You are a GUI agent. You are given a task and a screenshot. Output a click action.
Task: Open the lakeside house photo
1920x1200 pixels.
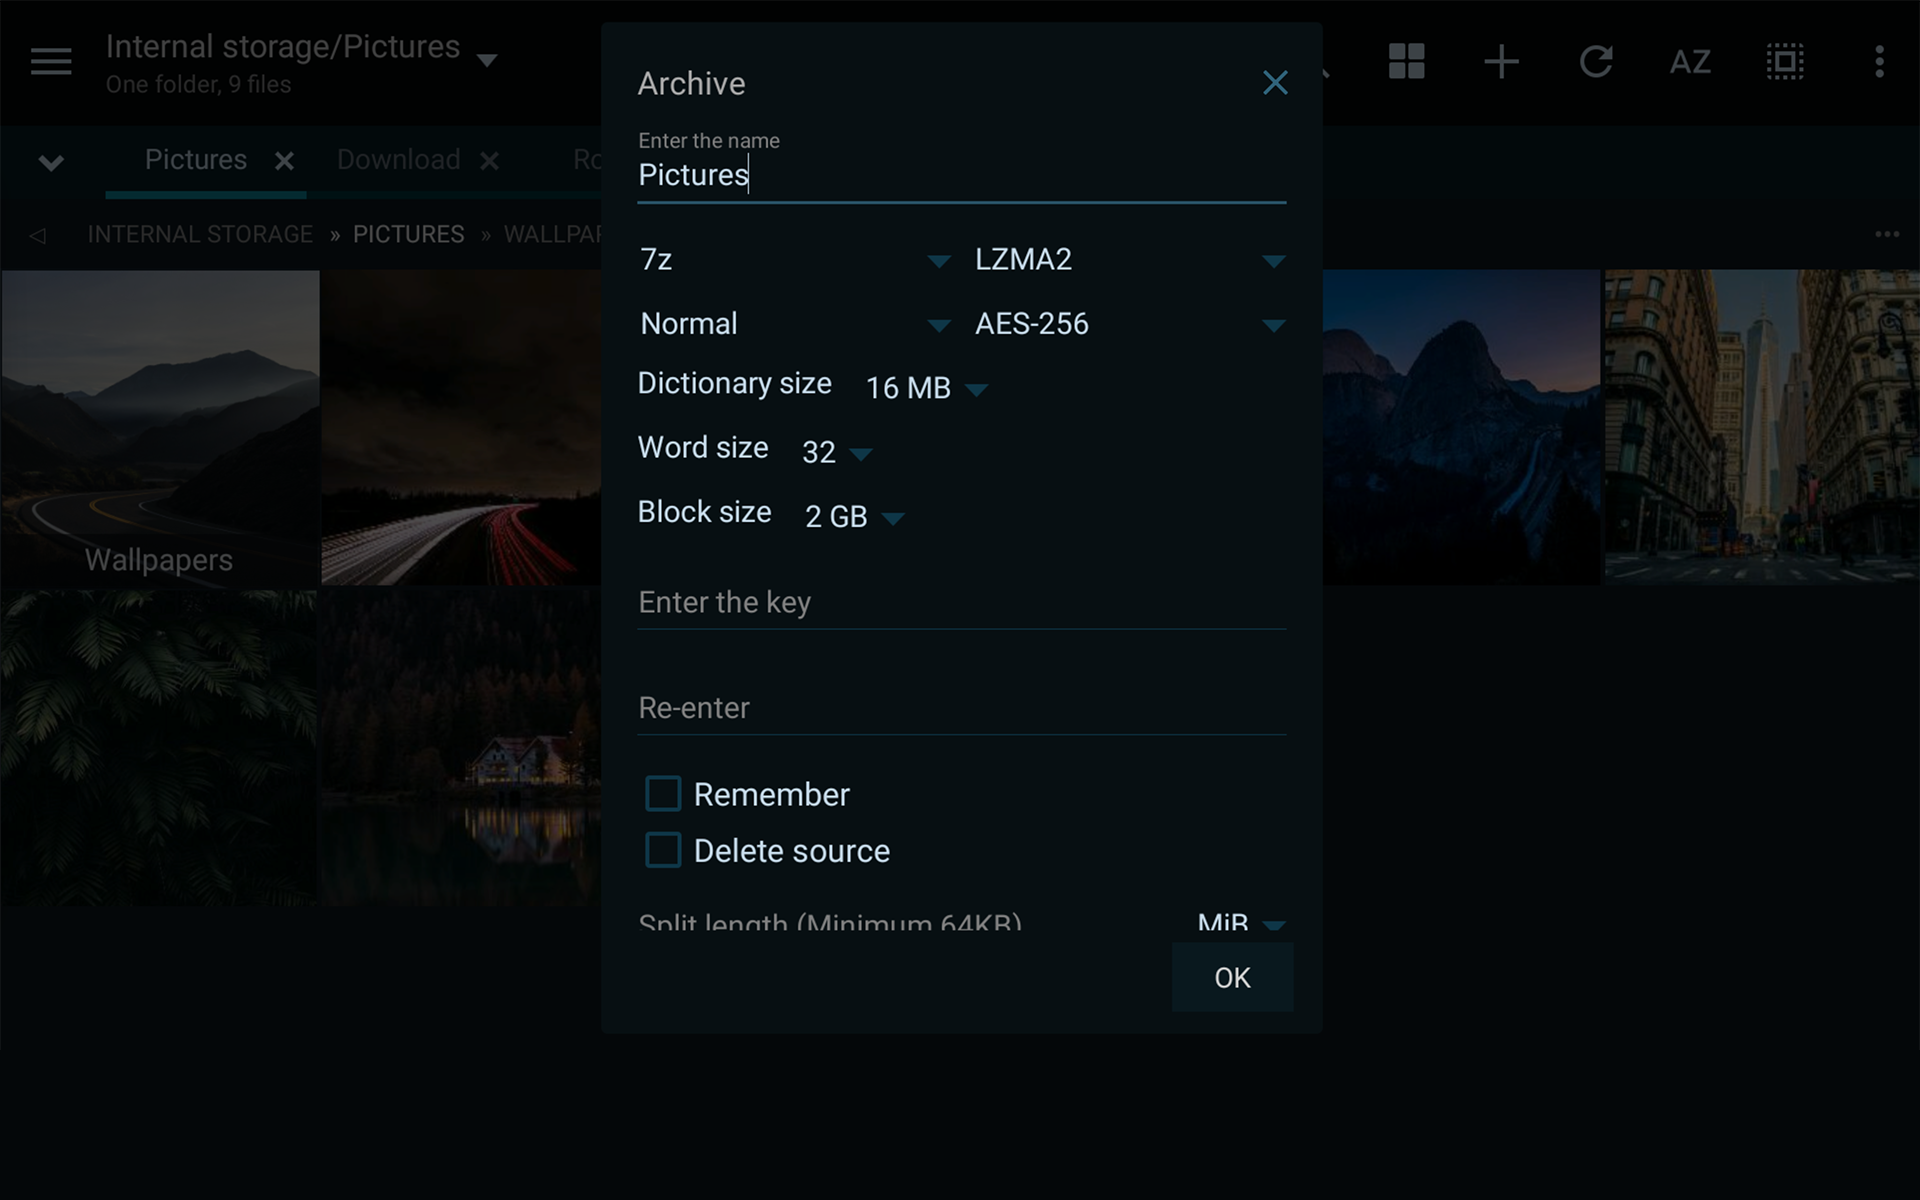461,748
